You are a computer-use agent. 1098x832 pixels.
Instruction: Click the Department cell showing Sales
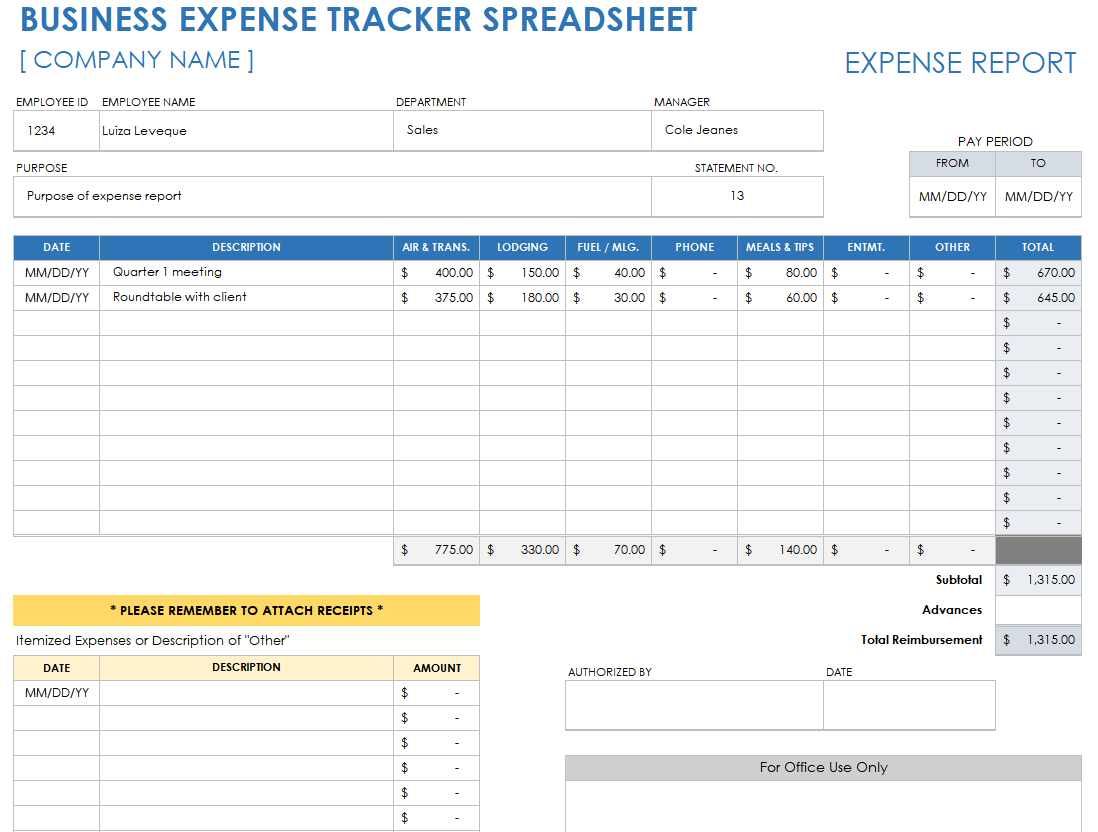pos(522,131)
